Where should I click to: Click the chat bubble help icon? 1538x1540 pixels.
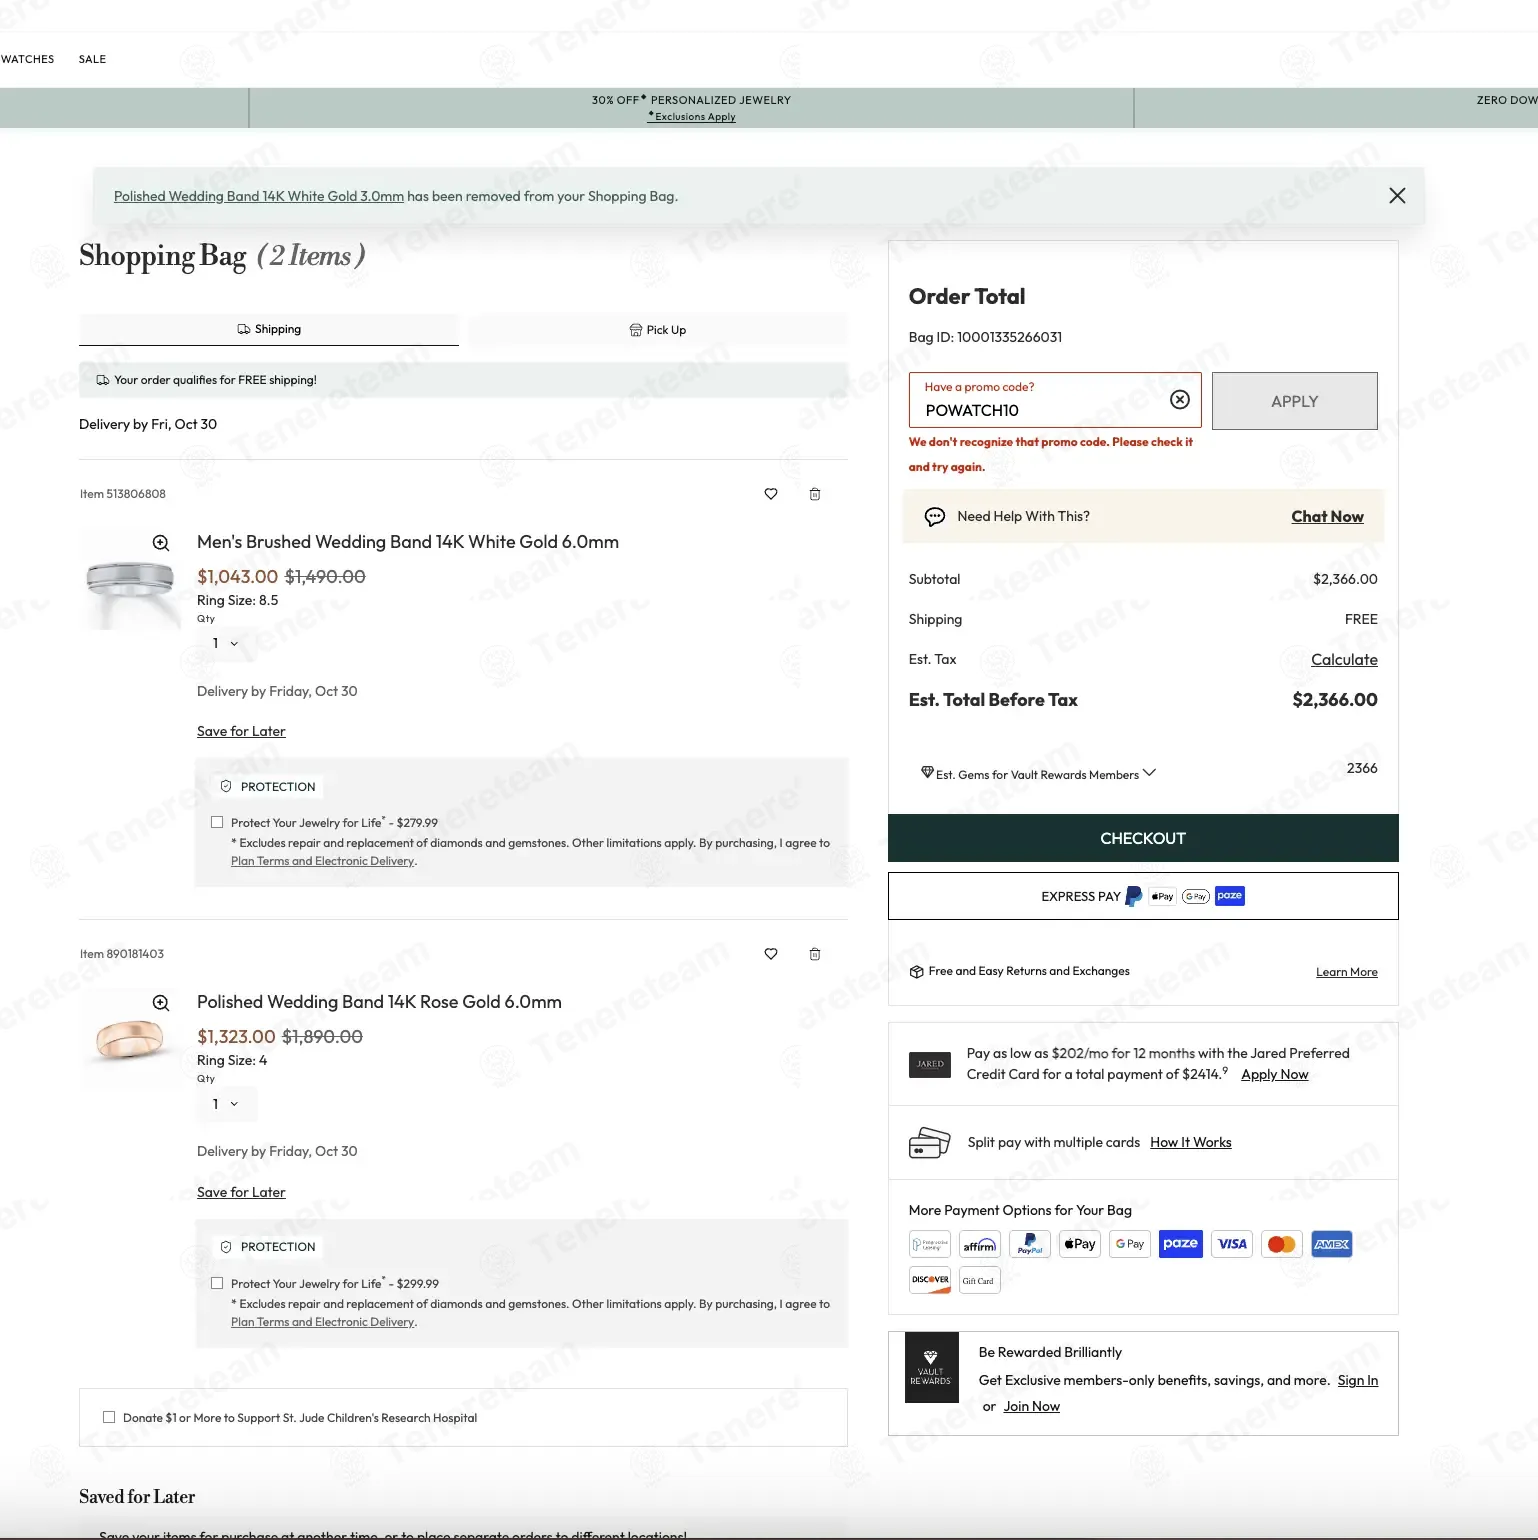coord(935,517)
